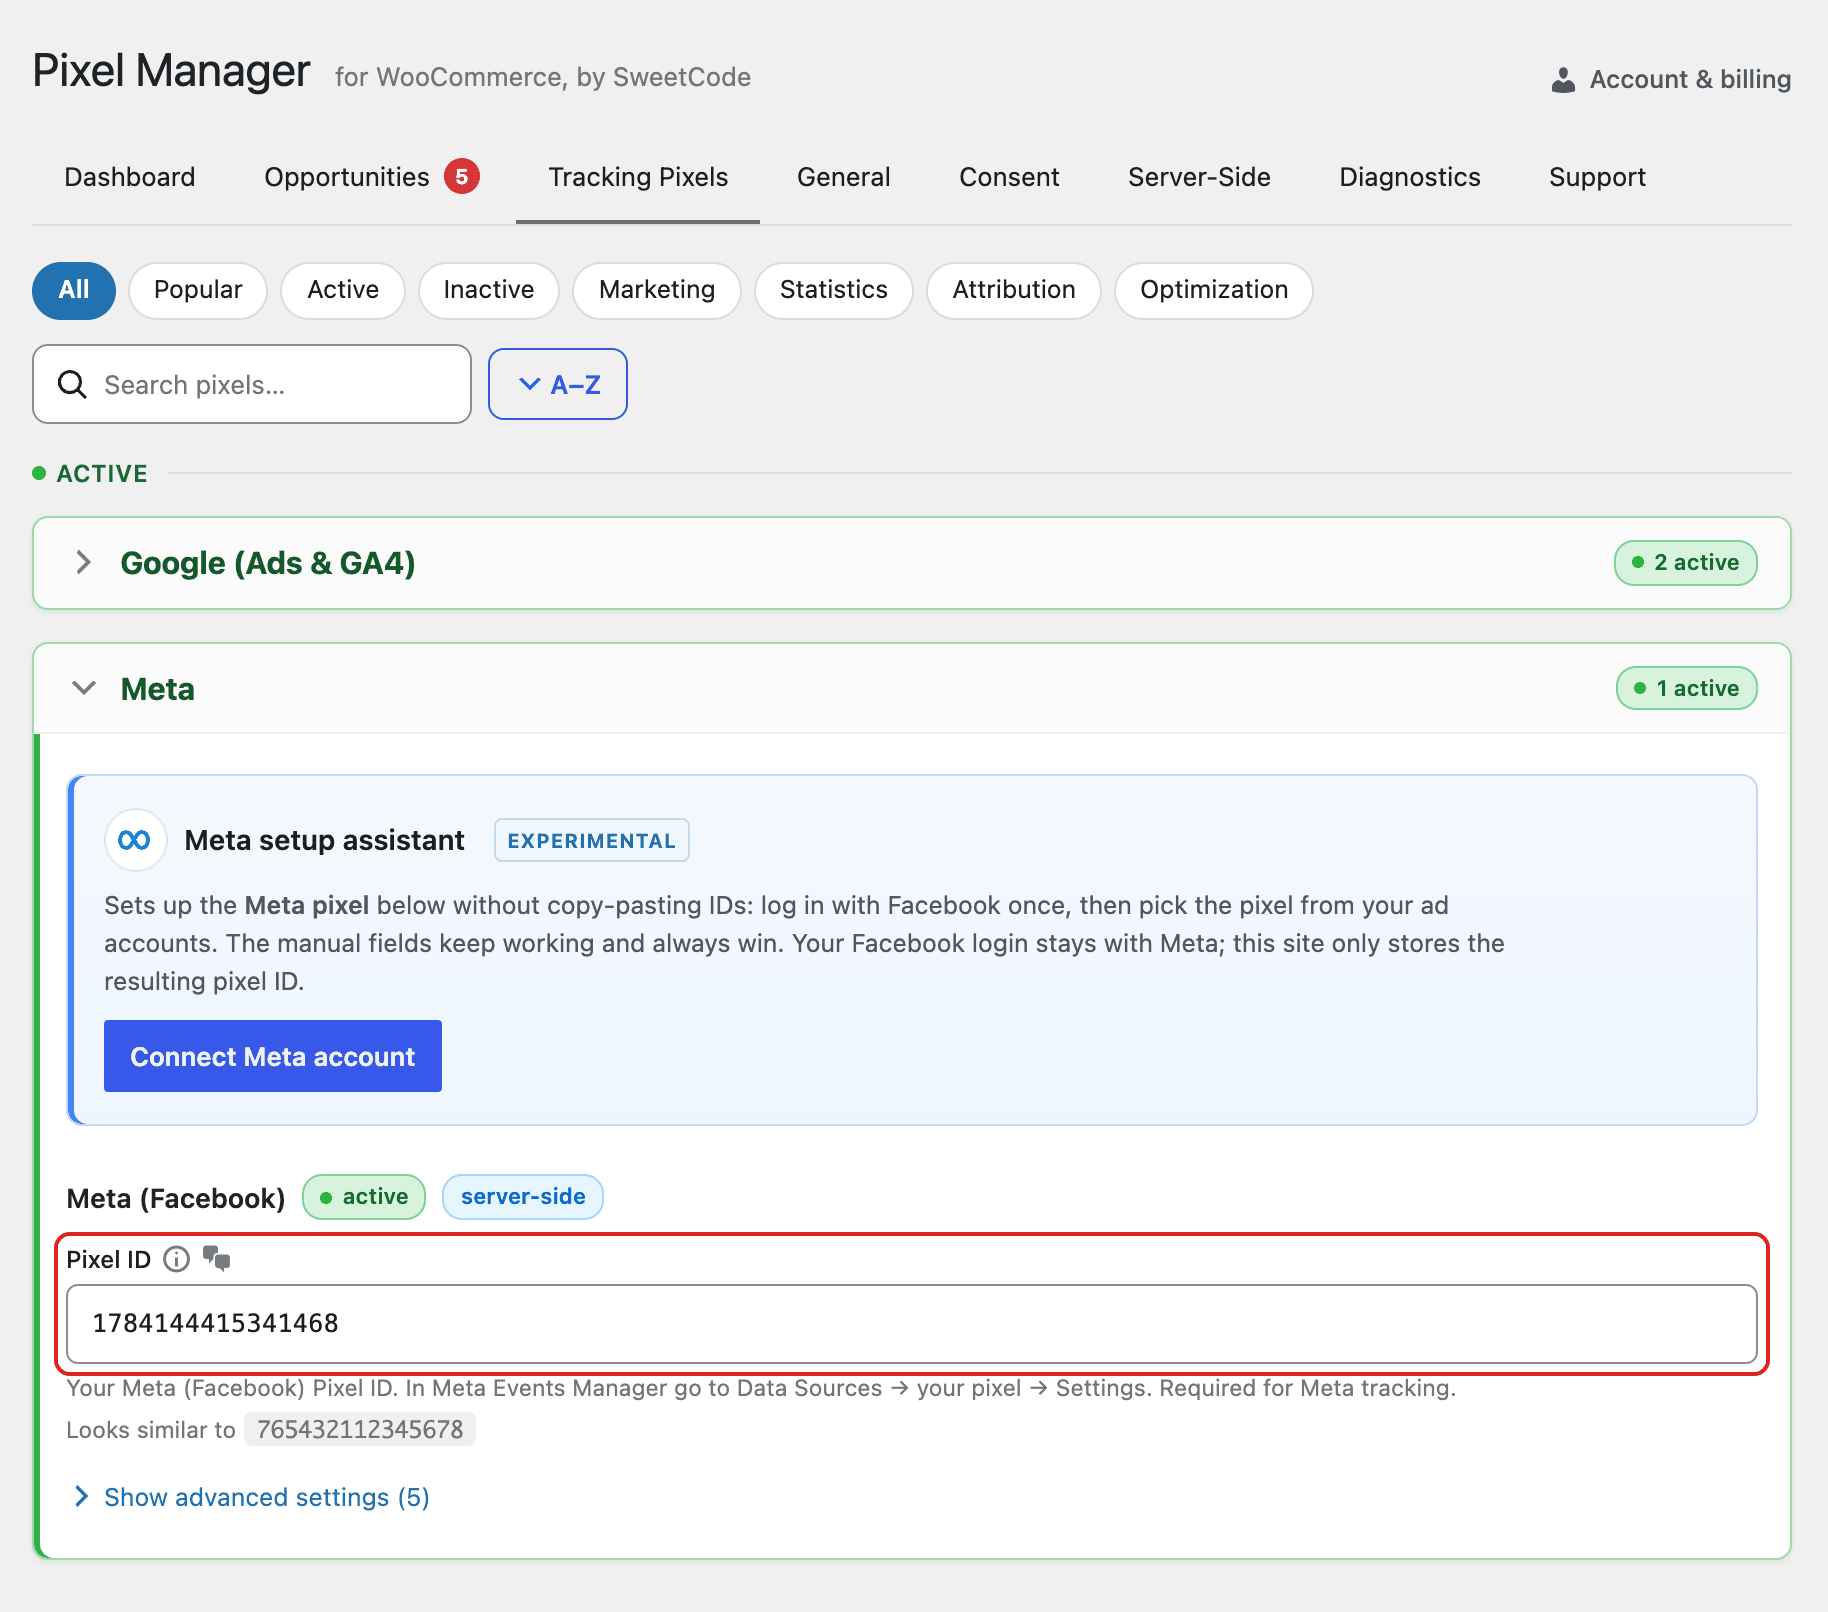Click the Meta section heading
Viewport: 1828px width, 1612px height.
pyautogui.click(x=158, y=689)
